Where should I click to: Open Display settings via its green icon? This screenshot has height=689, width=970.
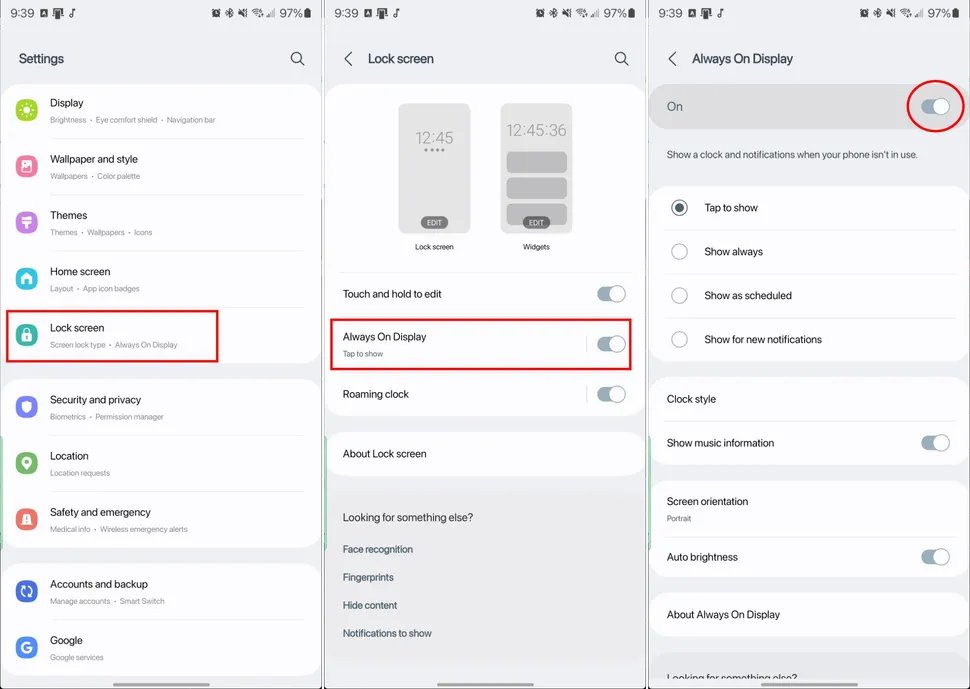[27, 110]
